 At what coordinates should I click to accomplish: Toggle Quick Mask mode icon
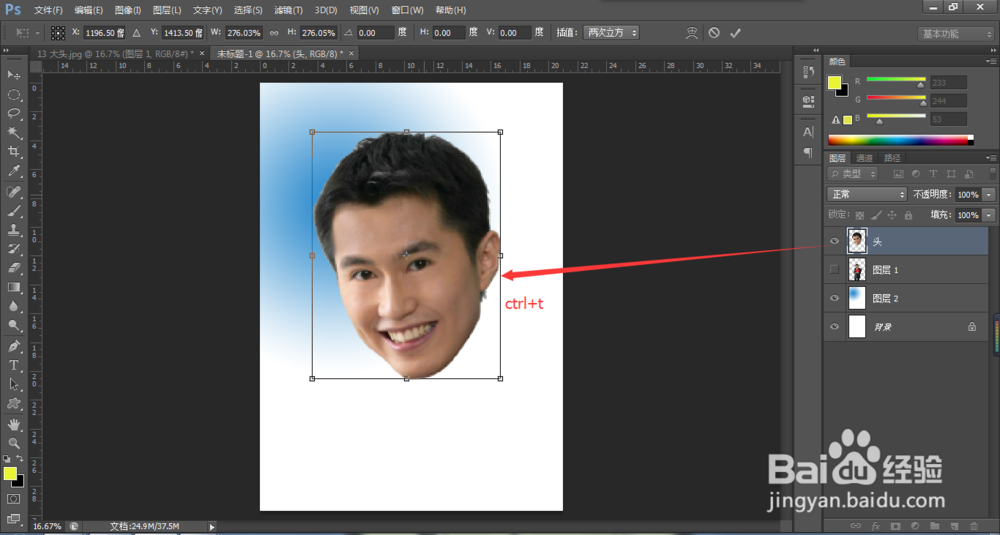pos(13,499)
